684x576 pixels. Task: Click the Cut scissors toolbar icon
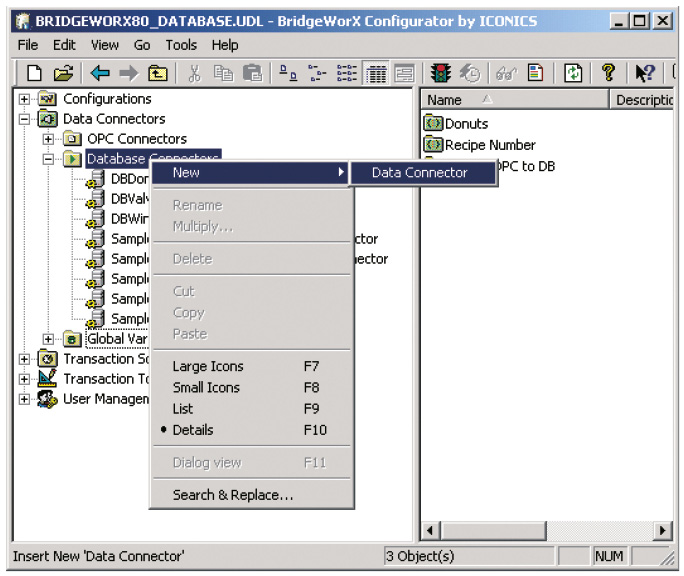tap(194, 73)
